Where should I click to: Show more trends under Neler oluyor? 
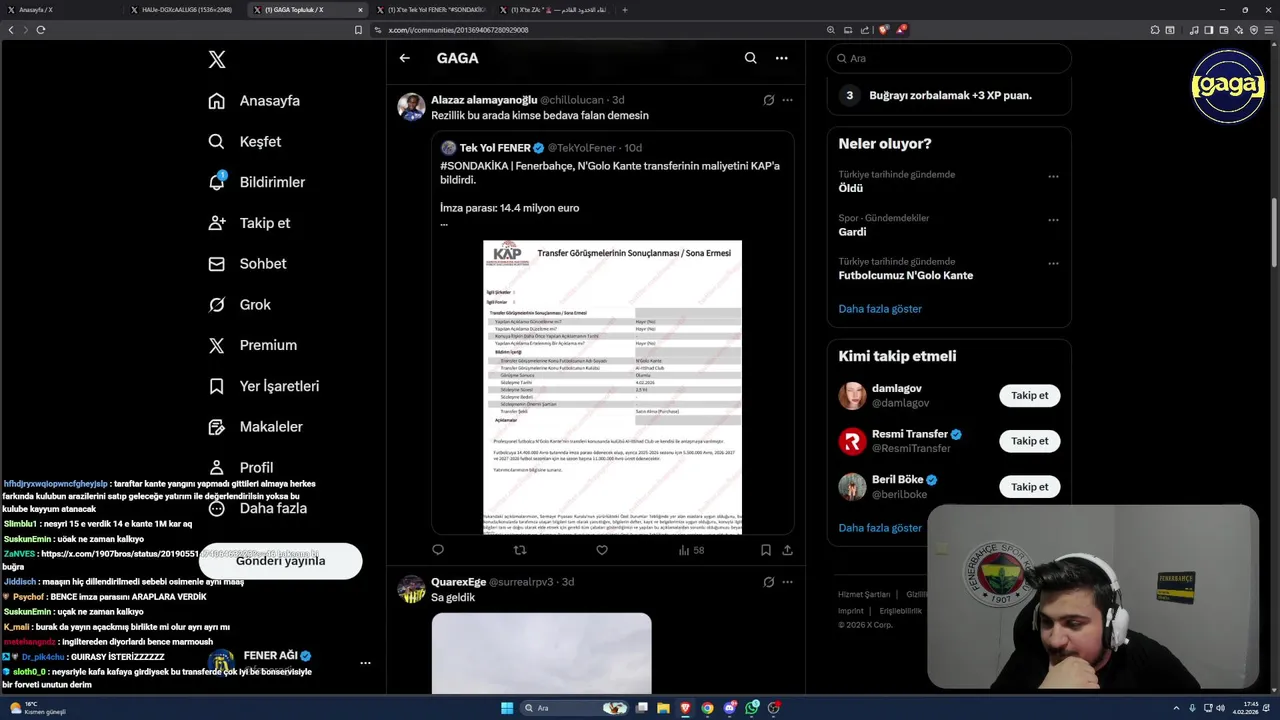click(880, 309)
